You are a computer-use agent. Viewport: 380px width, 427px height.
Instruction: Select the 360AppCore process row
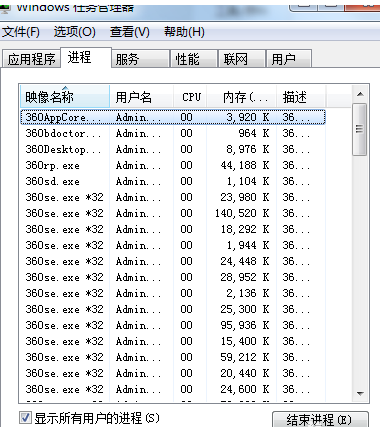tap(173, 117)
